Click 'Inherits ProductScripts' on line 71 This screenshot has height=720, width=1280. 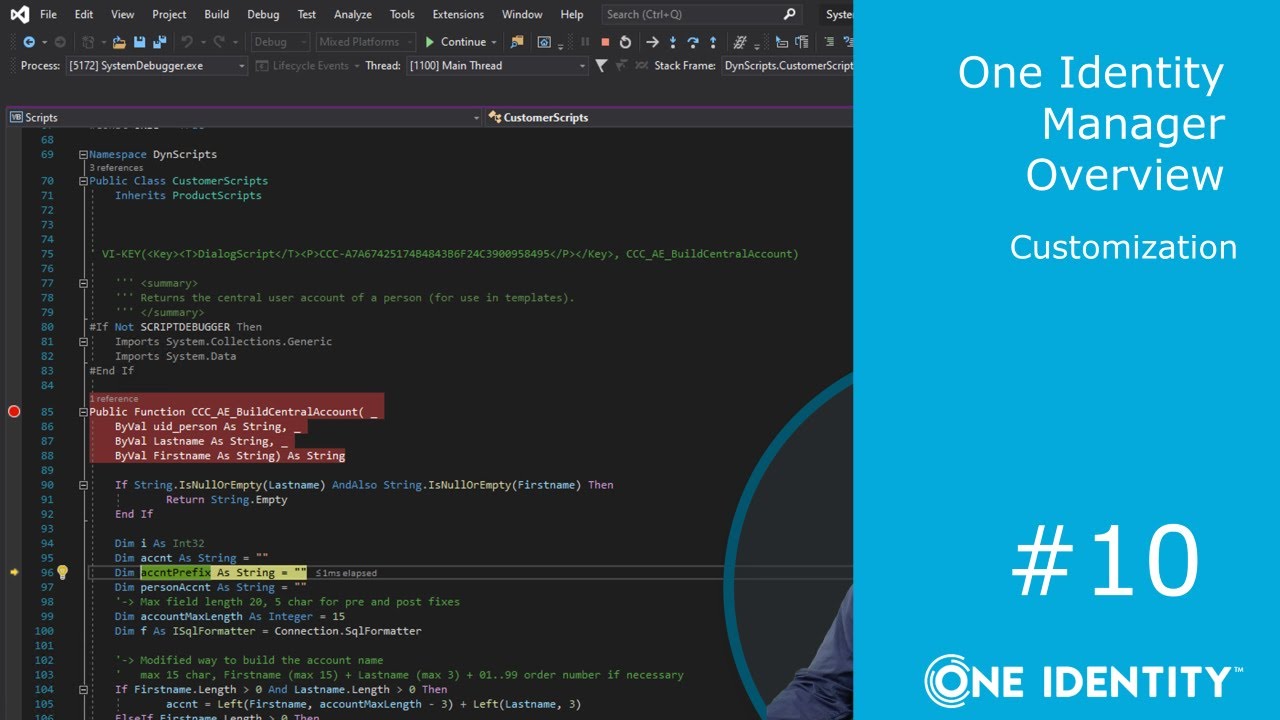click(x=188, y=196)
